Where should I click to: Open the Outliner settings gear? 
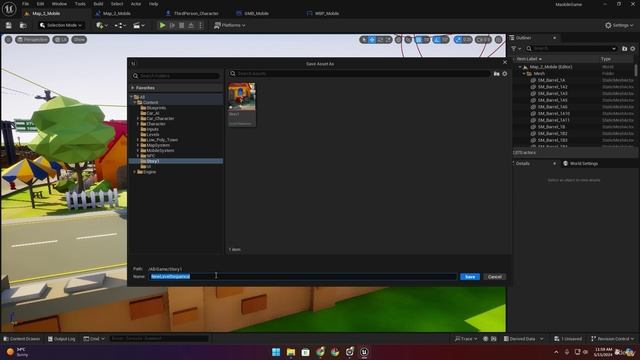[x=633, y=49]
